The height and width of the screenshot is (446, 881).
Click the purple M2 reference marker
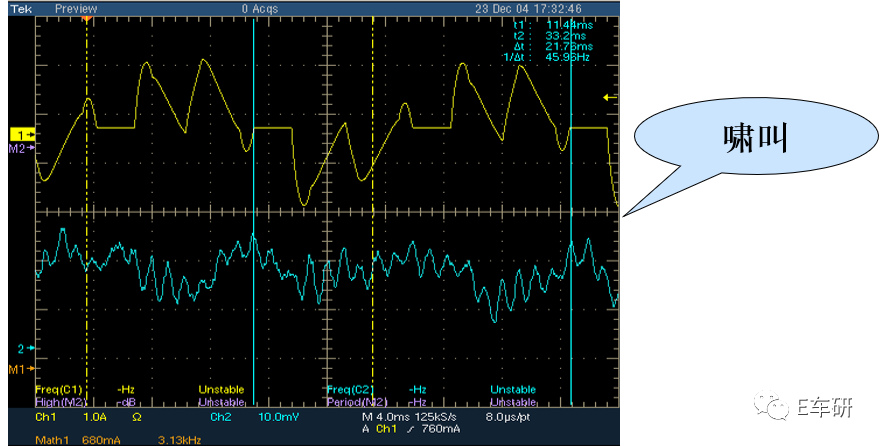click(21, 148)
